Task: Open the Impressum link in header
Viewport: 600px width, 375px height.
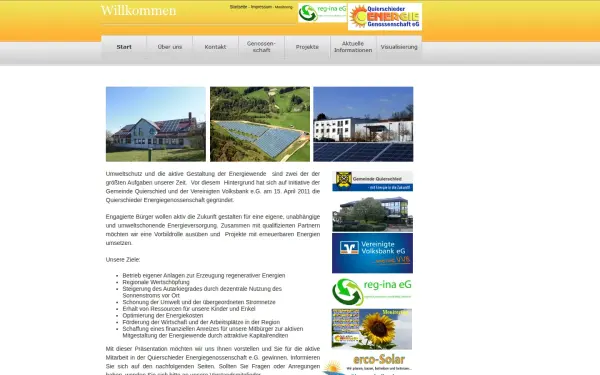Action: [261, 7]
